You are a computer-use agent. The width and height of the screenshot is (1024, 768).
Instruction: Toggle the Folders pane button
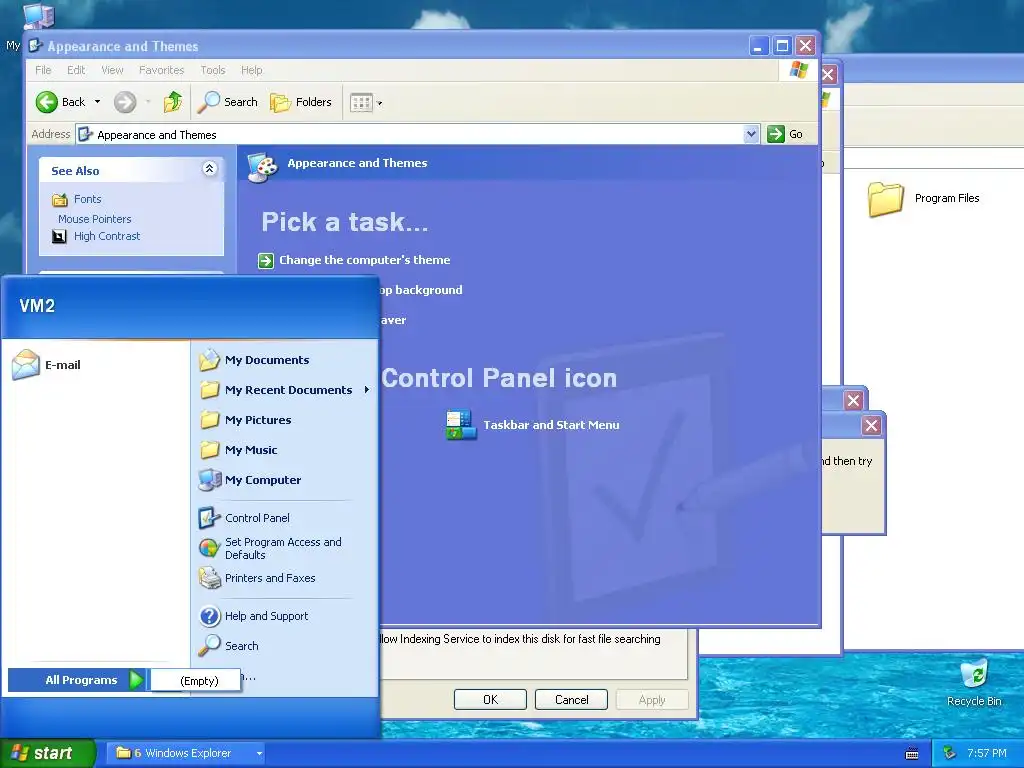click(301, 102)
